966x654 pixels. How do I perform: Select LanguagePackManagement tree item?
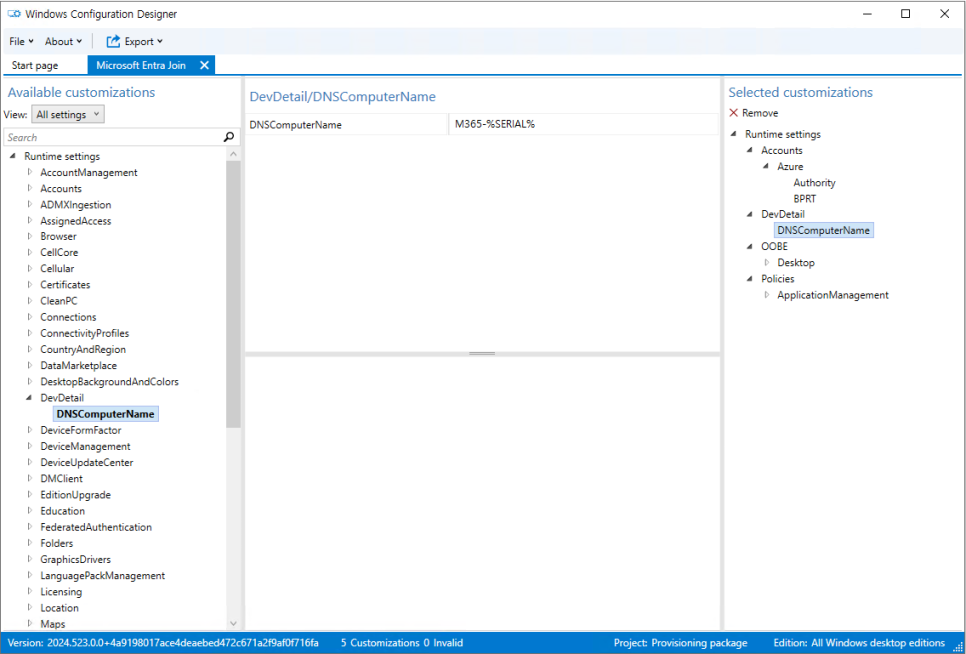(103, 575)
